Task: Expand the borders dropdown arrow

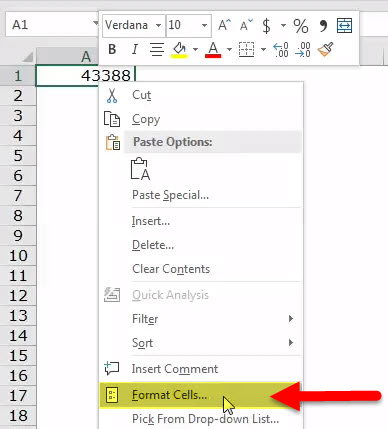Action: tap(263, 50)
